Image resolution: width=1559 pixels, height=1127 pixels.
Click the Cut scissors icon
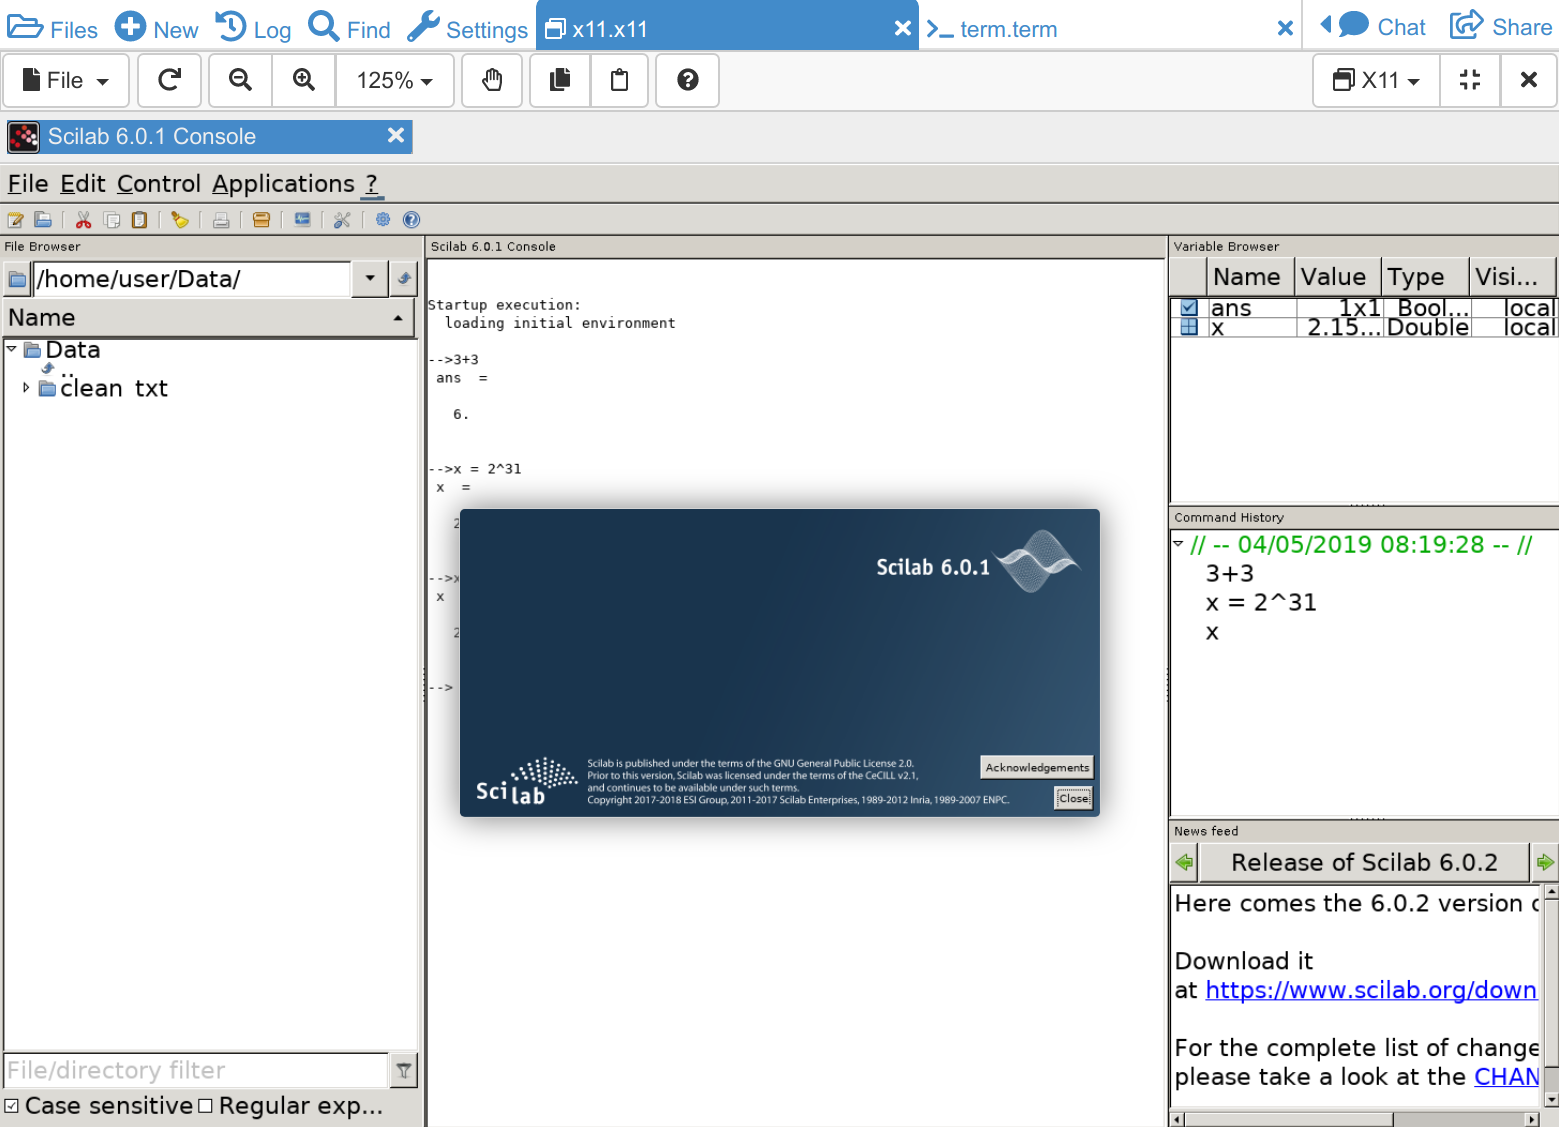(84, 220)
